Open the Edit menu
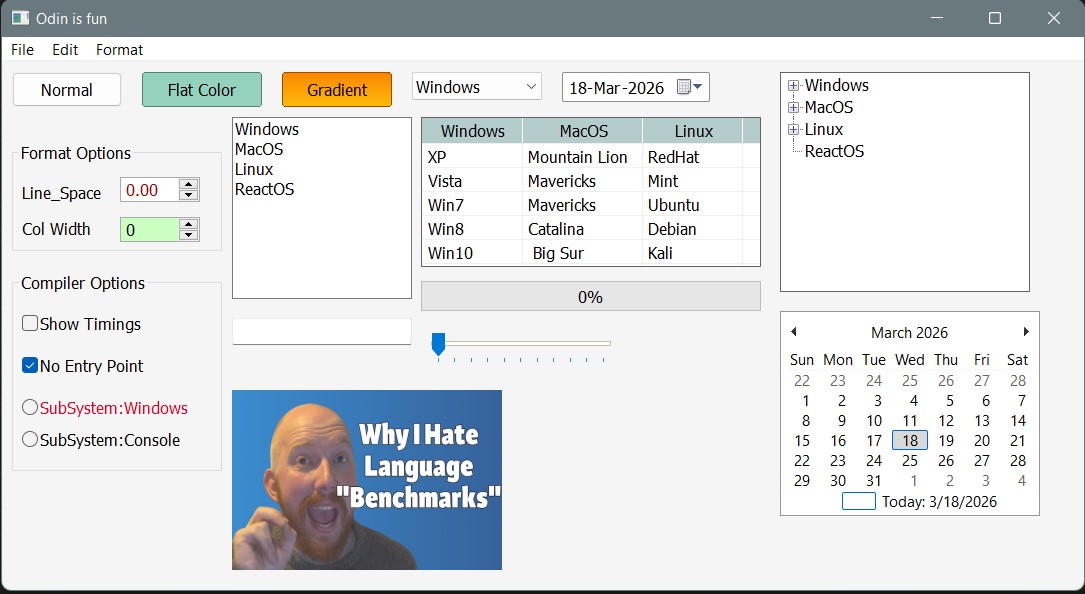The image size is (1085, 594). click(x=65, y=50)
